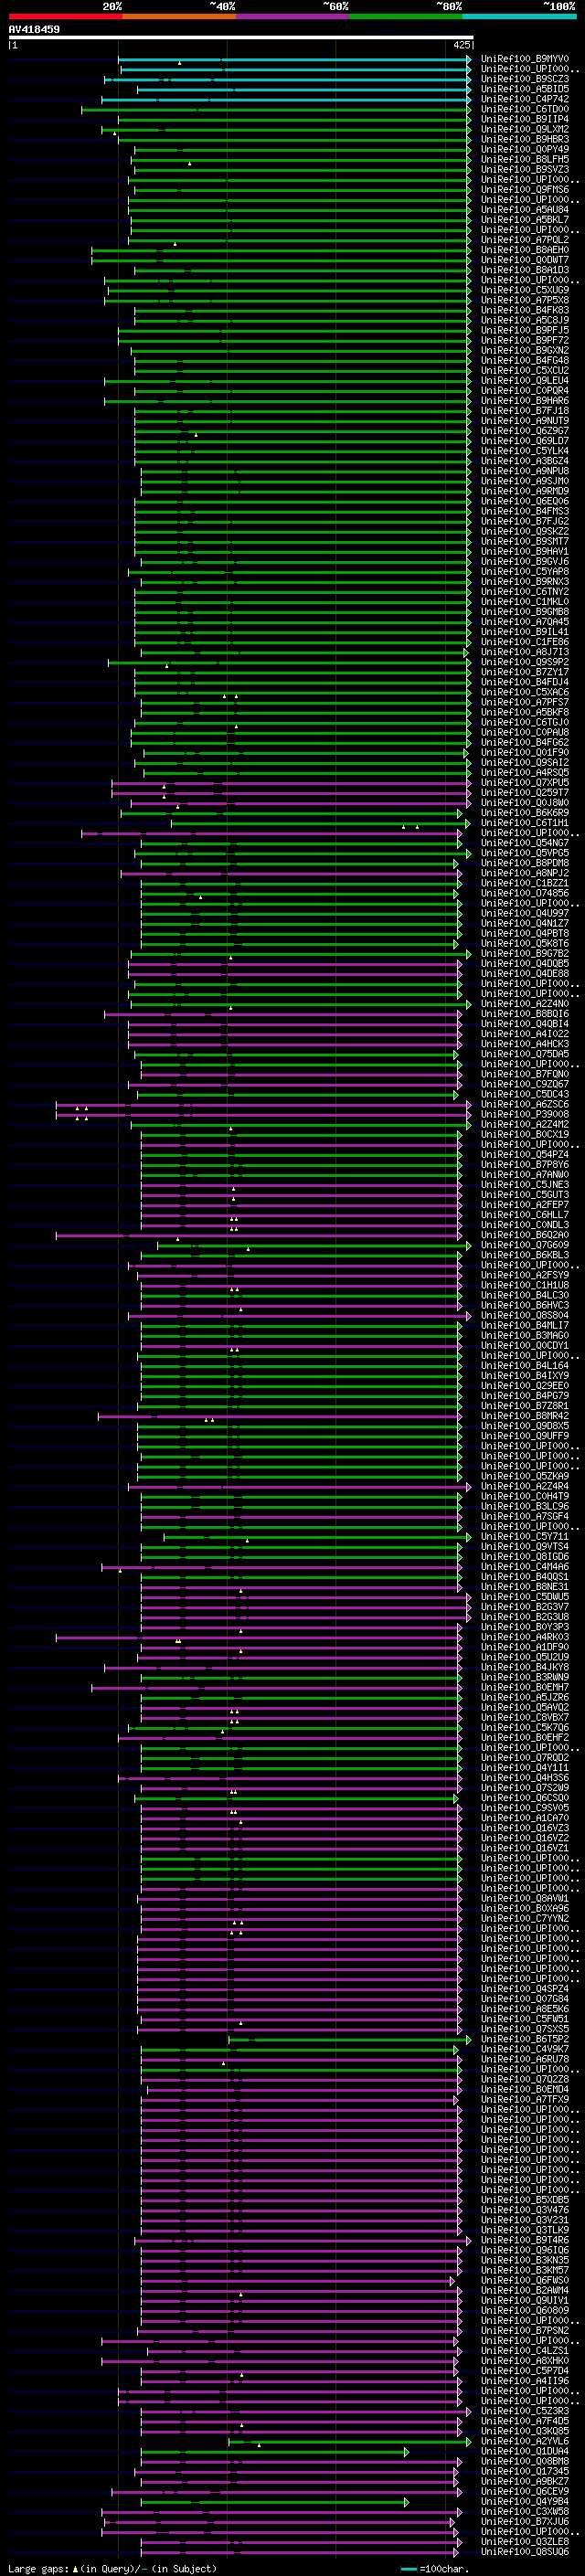The width and height of the screenshot is (585, 2576).
Task: Select hit label UniRef100_B9PF72
Action: 525,340
